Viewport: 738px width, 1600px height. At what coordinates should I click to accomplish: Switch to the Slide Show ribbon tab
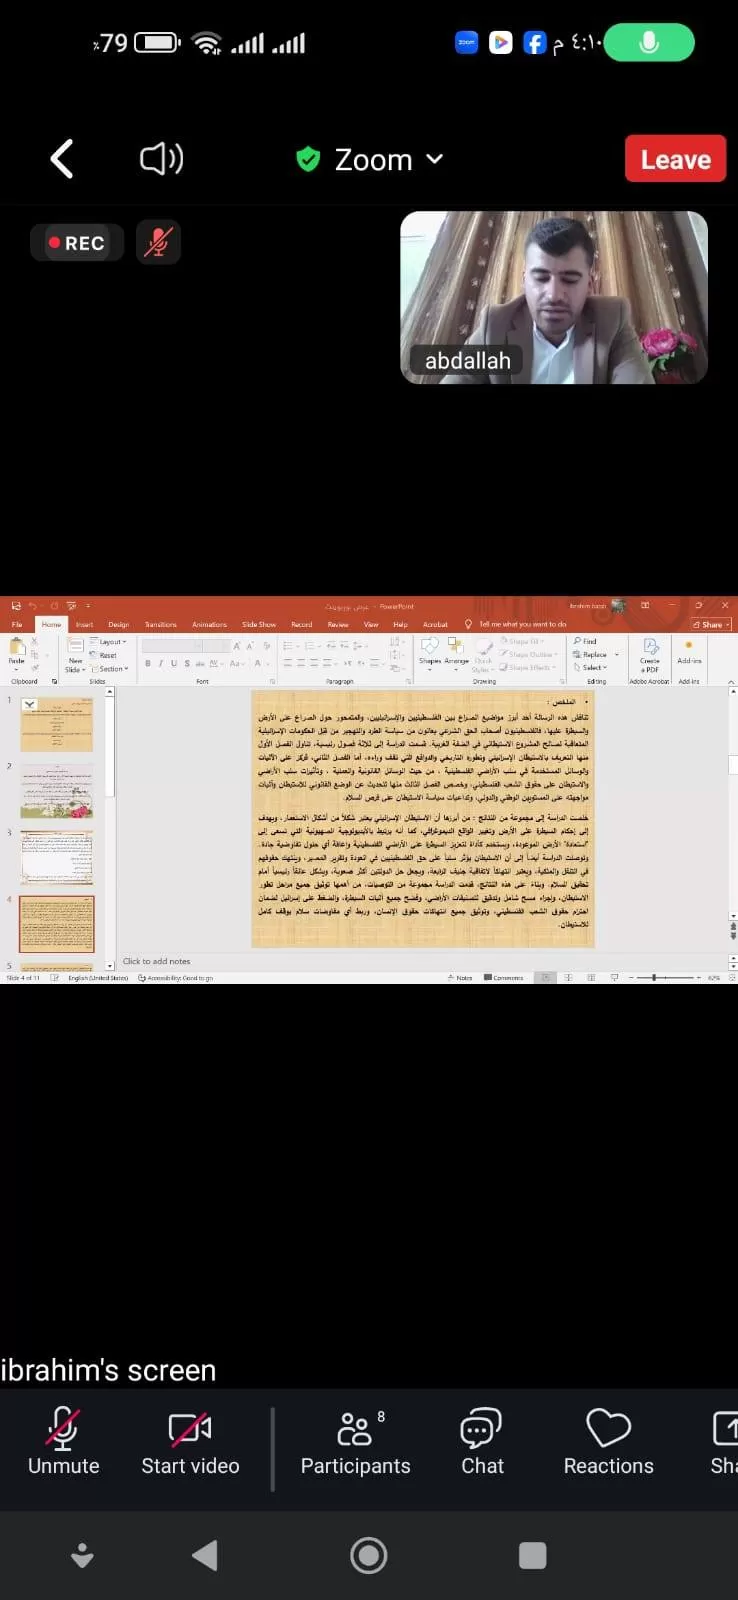coord(258,624)
